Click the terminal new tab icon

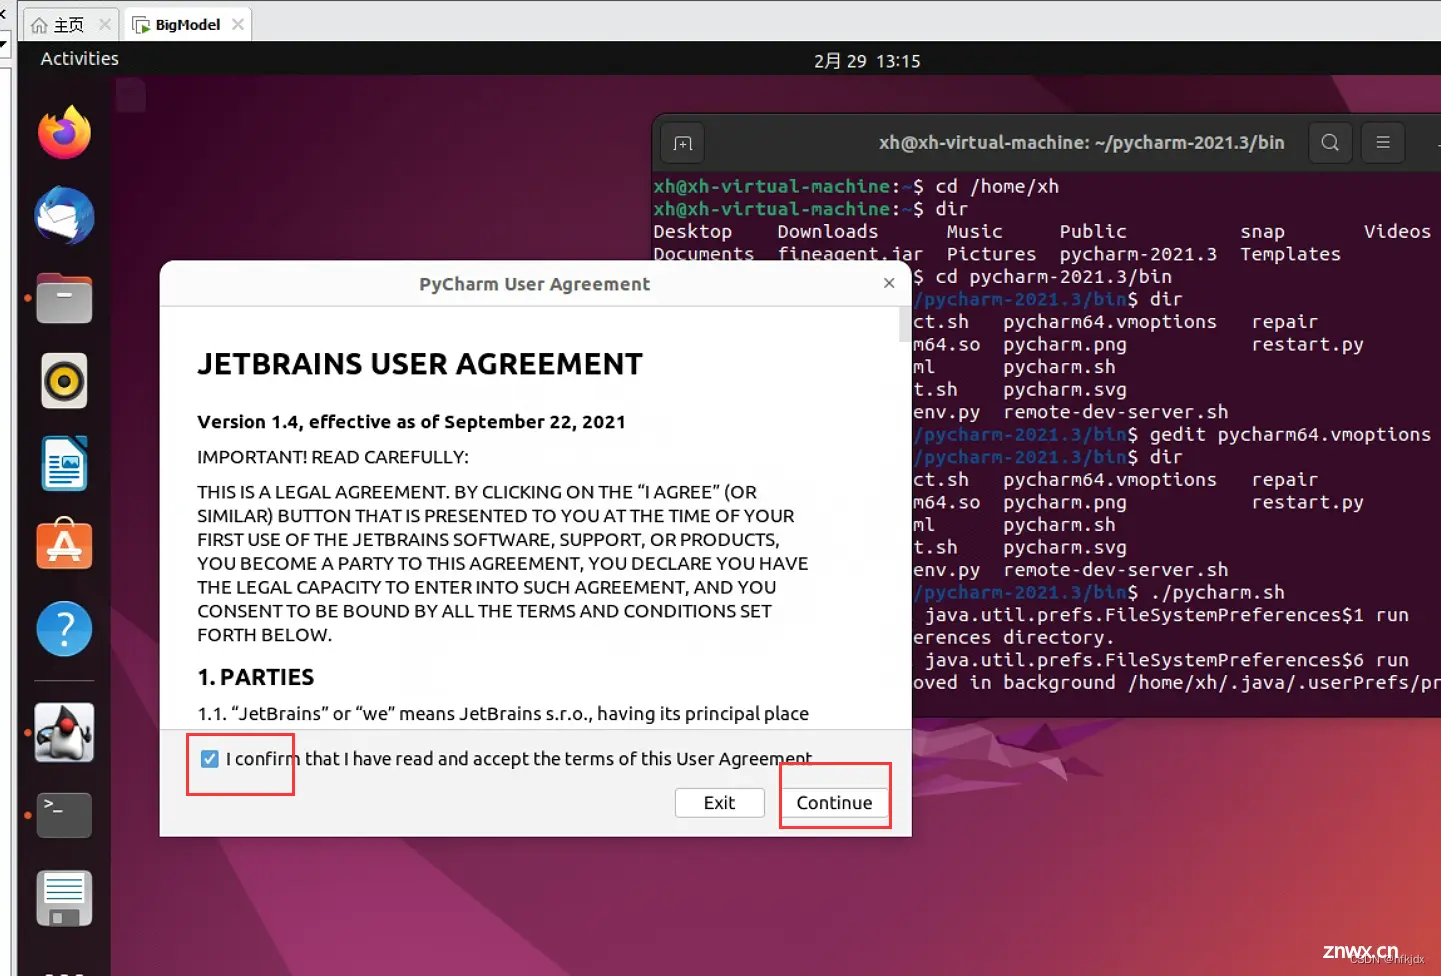coord(683,143)
